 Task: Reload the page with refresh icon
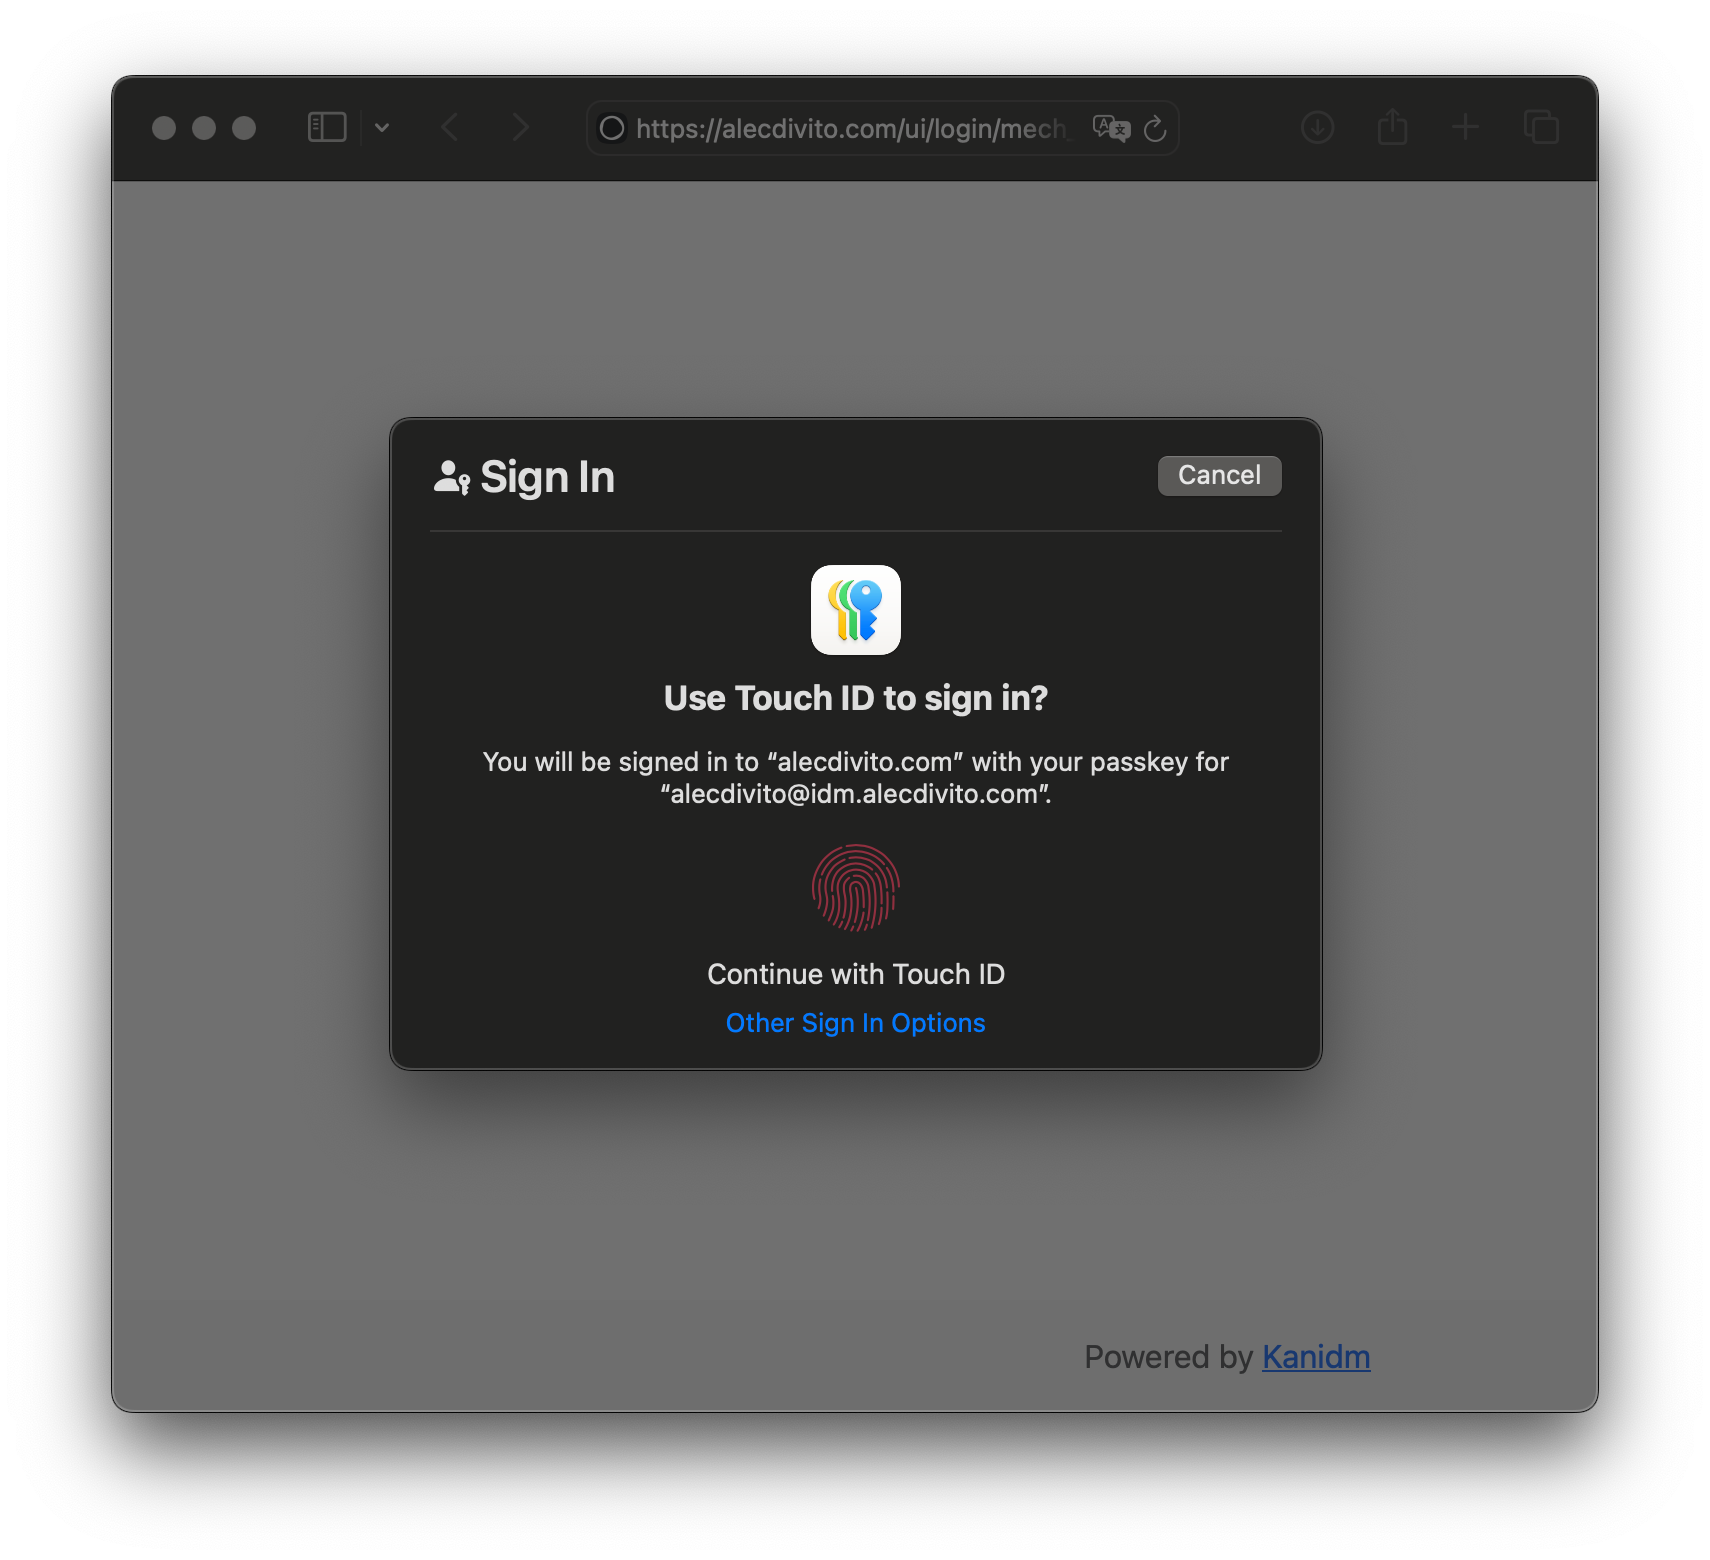coord(1155,128)
